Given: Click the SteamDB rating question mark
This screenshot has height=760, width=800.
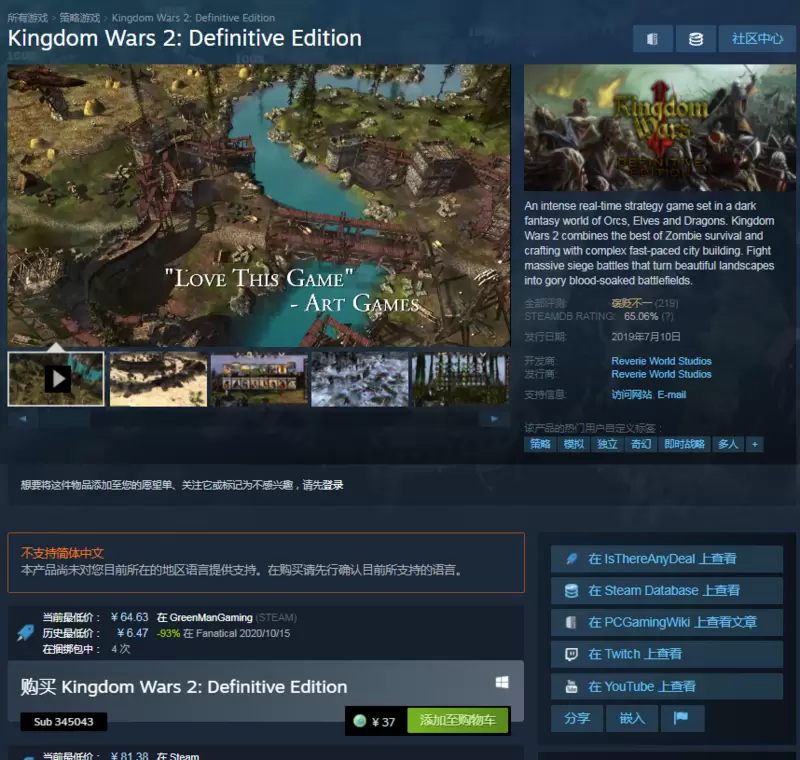Looking at the screenshot, I should tap(667, 317).
